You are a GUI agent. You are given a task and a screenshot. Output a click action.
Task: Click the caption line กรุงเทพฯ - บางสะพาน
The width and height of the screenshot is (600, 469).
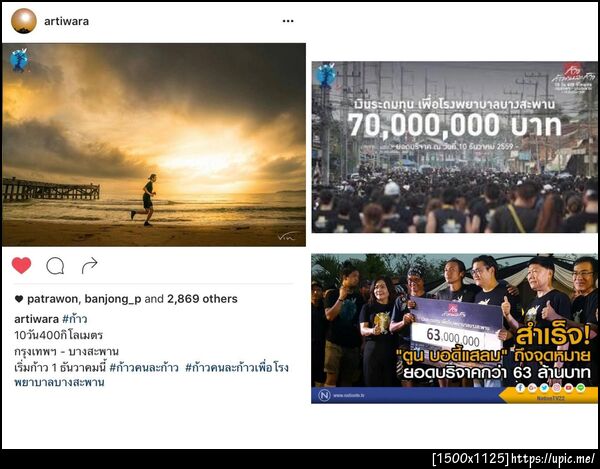(67, 351)
